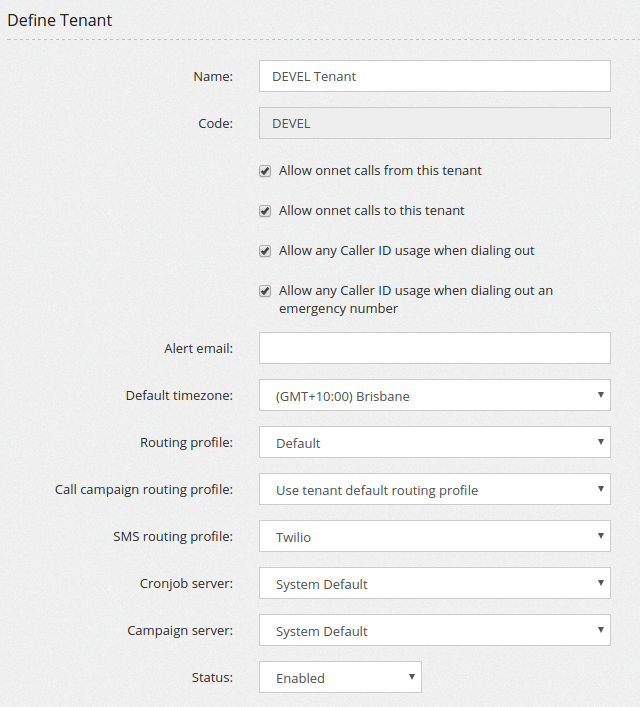Change the Status dropdown from Enabled
Image resolution: width=640 pixels, height=707 pixels.
(x=340, y=677)
